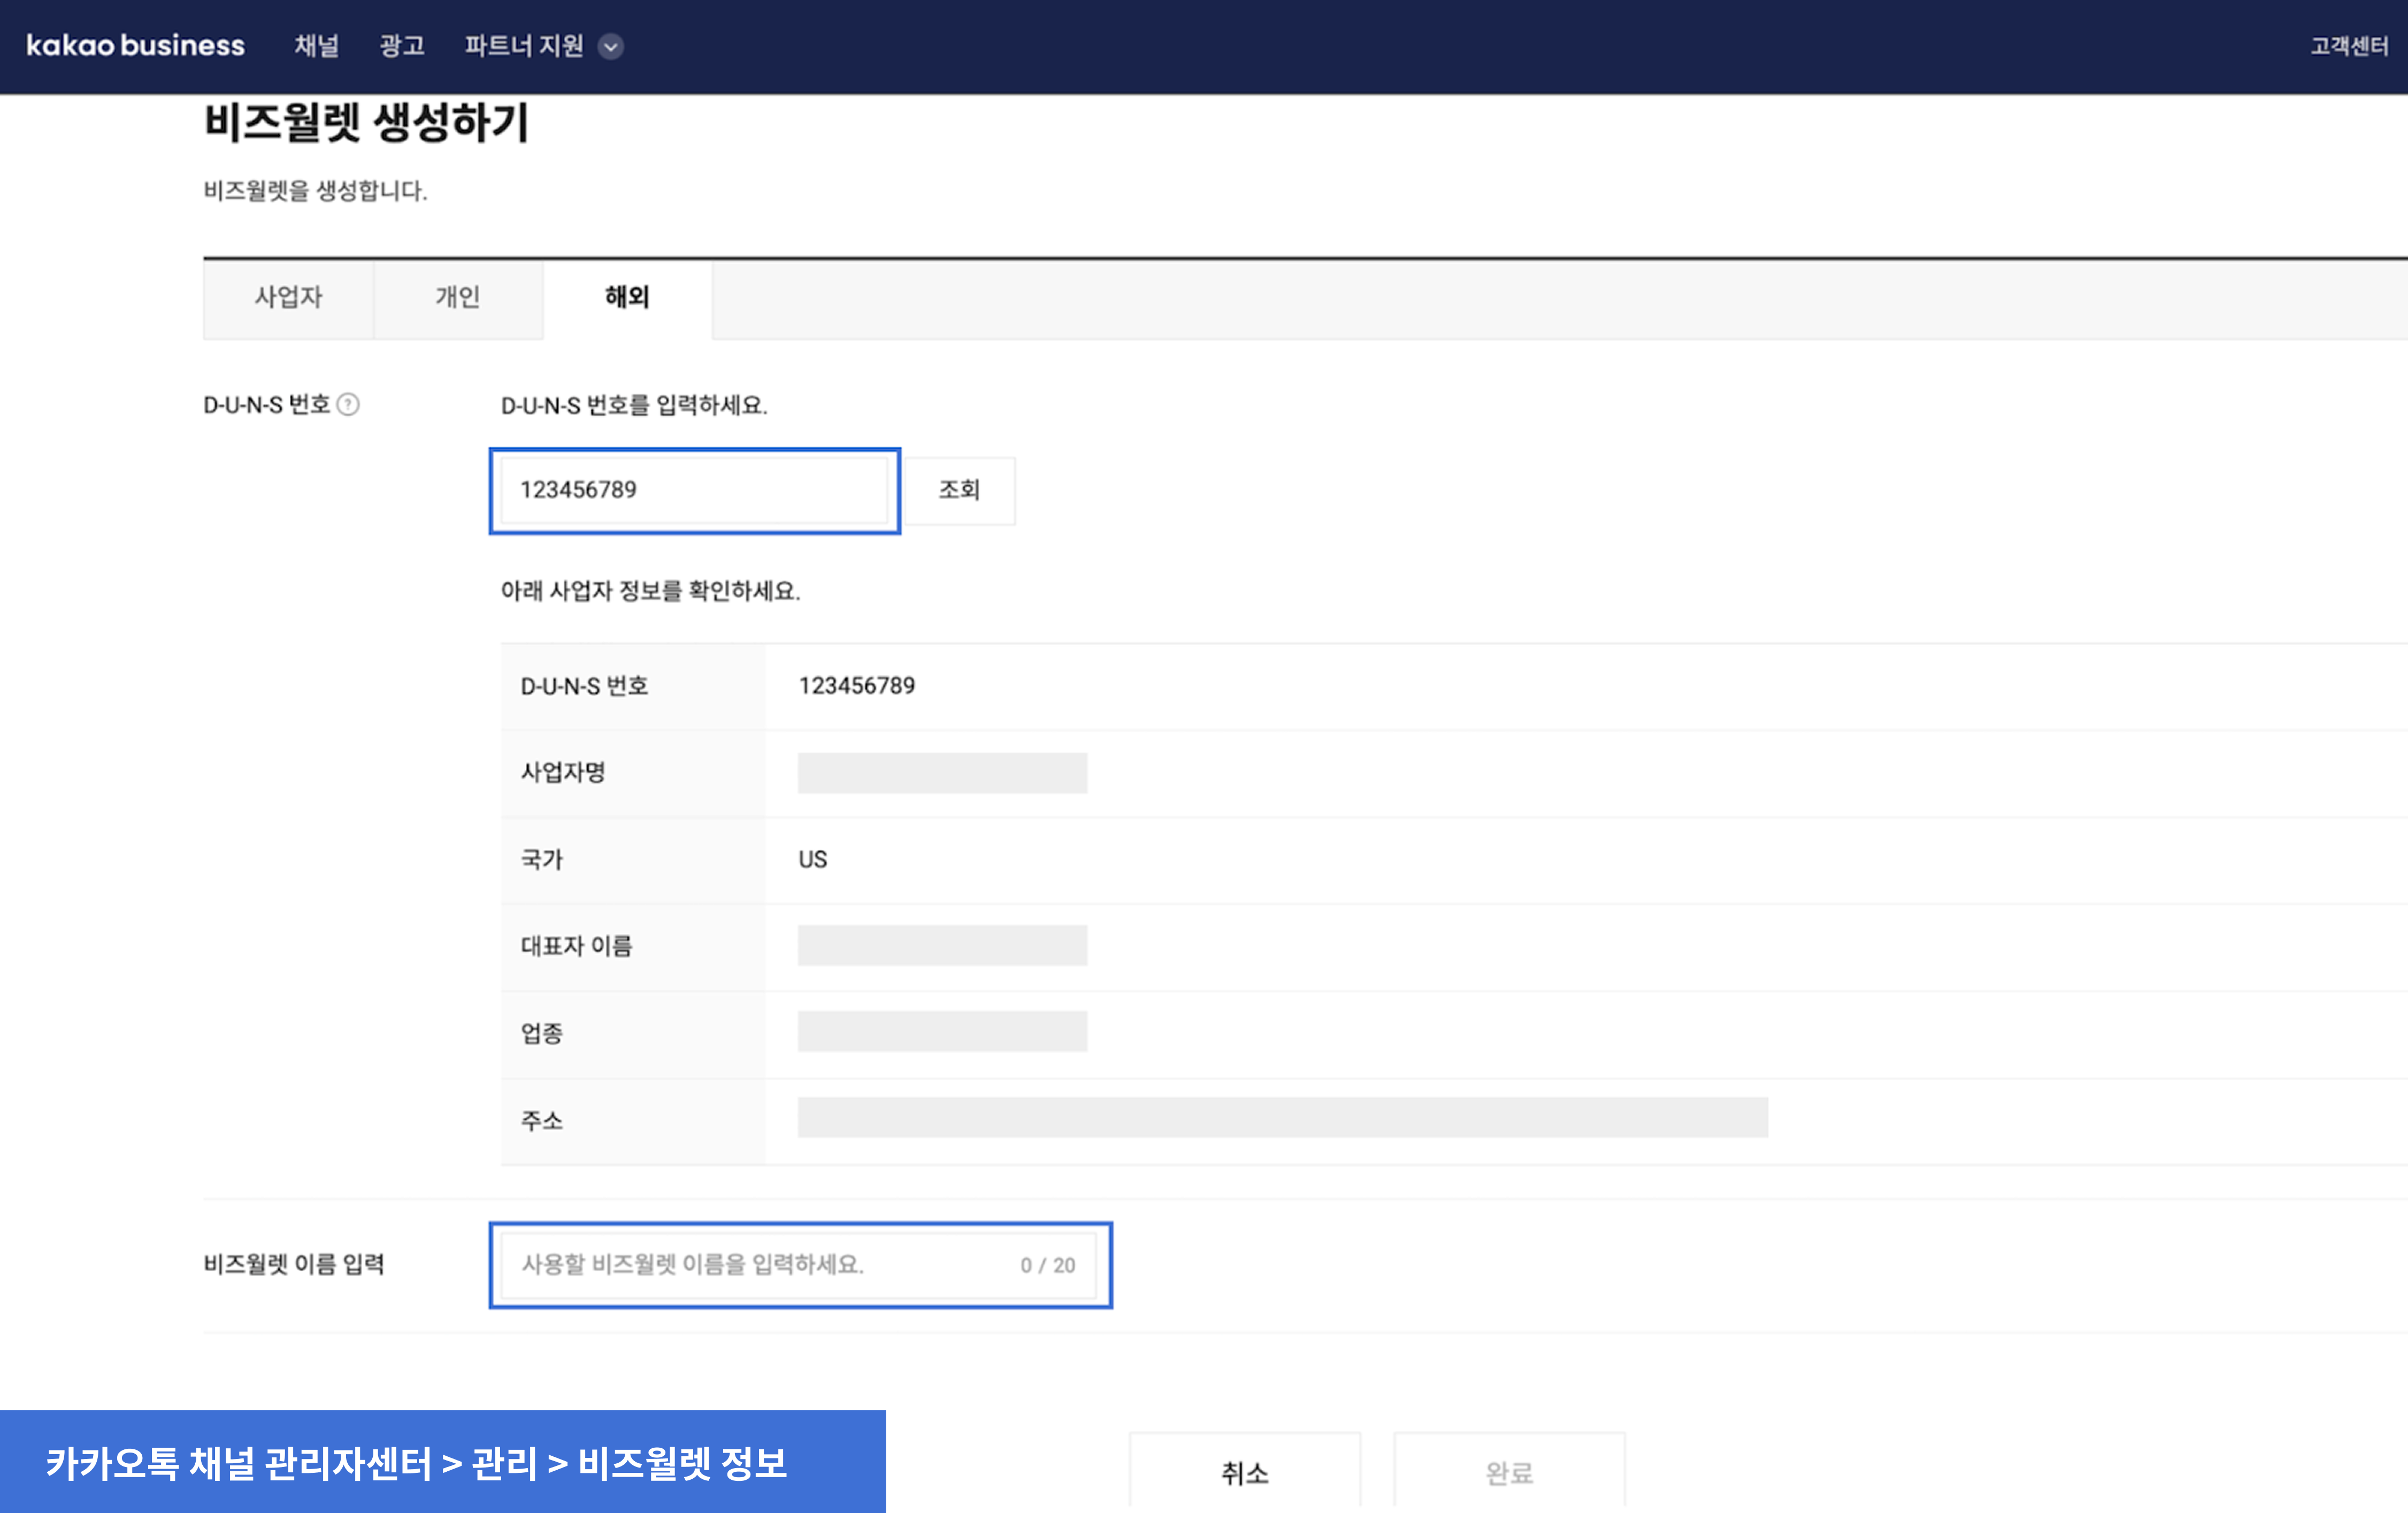Focus the 비즈월렛 이름 input field
This screenshot has width=2408, height=1513.
pos(760,1265)
